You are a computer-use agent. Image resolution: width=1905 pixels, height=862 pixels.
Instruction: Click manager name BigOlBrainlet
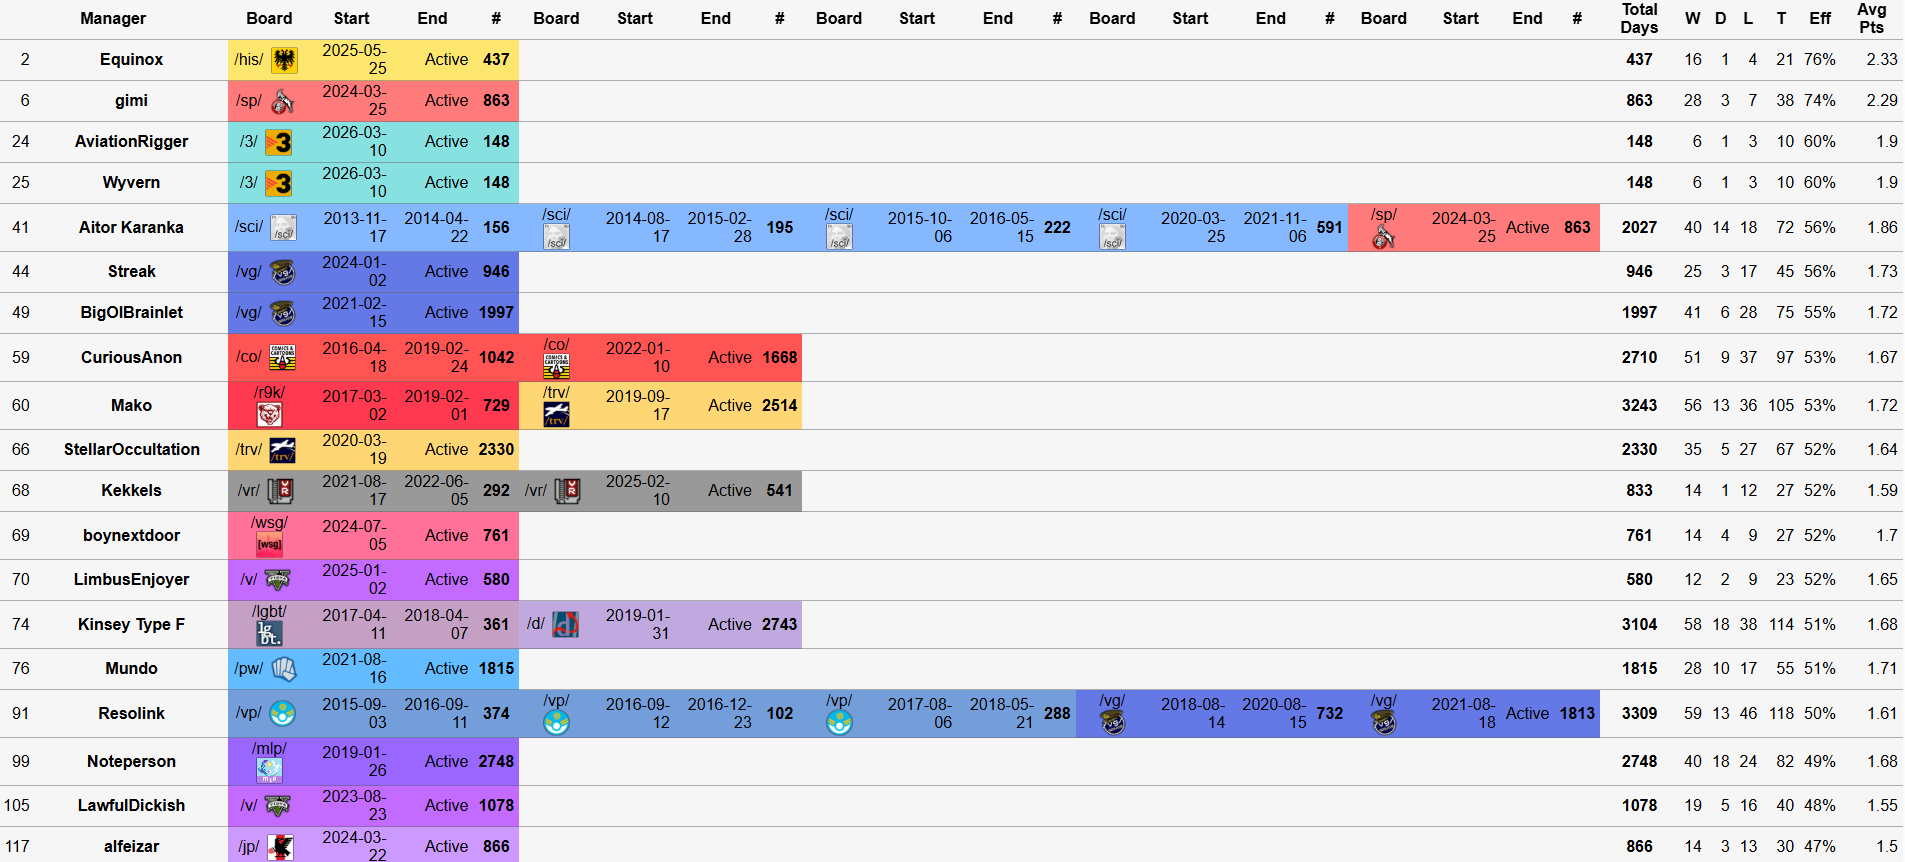pyautogui.click(x=131, y=313)
